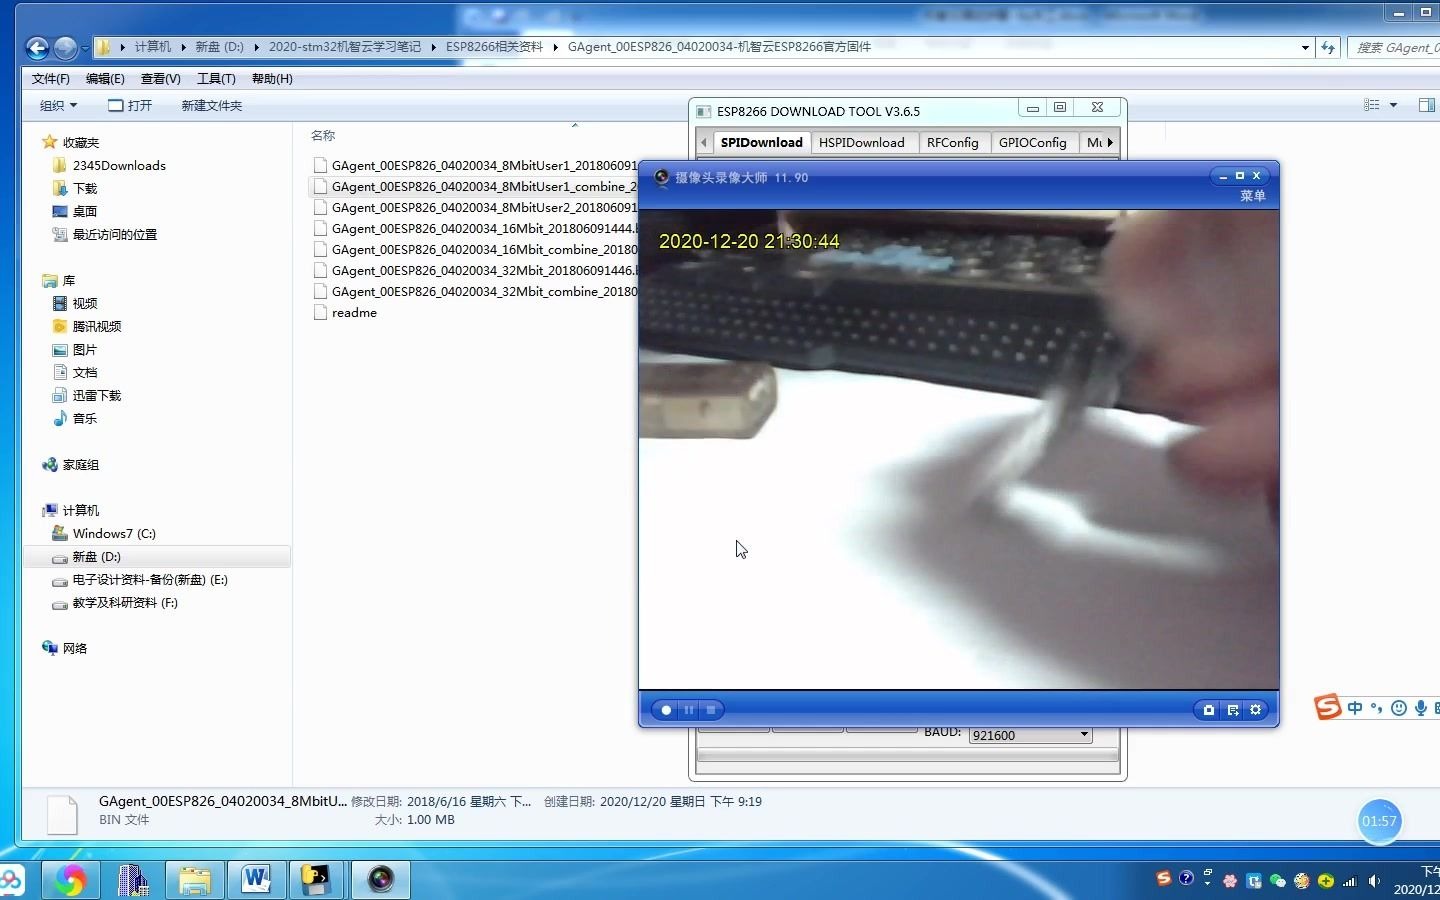Start recording with the record button
Screen dimensions: 1440x900
pyautogui.click(x=666, y=710)
